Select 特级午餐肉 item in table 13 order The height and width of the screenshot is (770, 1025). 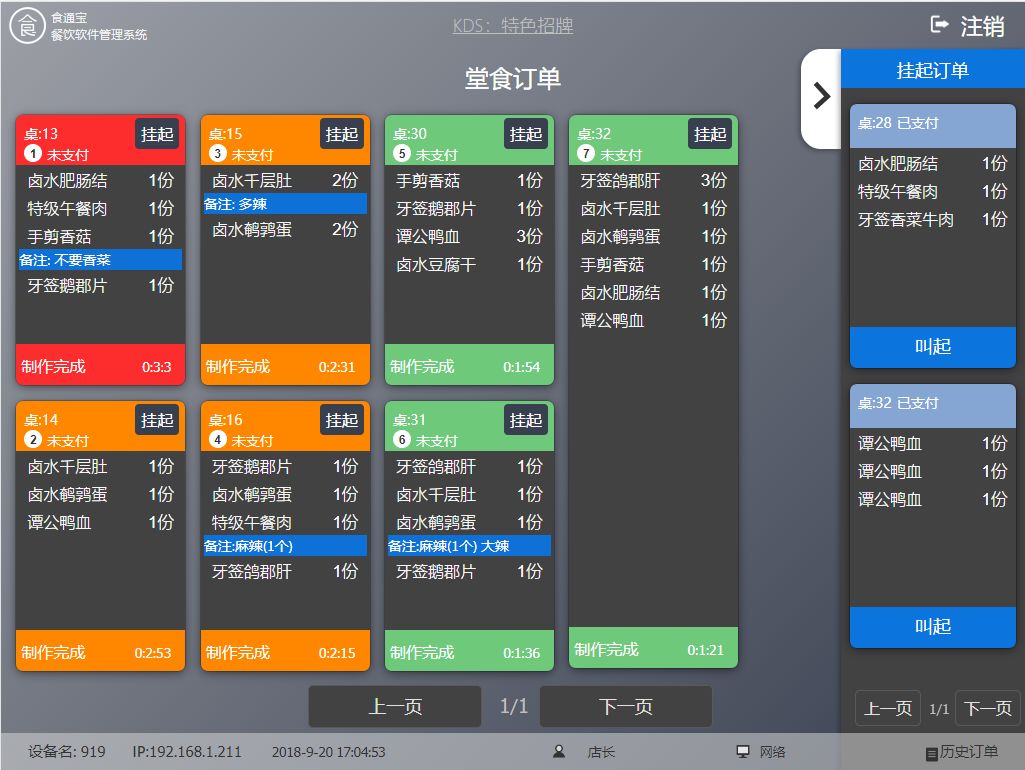coord(101,209)
